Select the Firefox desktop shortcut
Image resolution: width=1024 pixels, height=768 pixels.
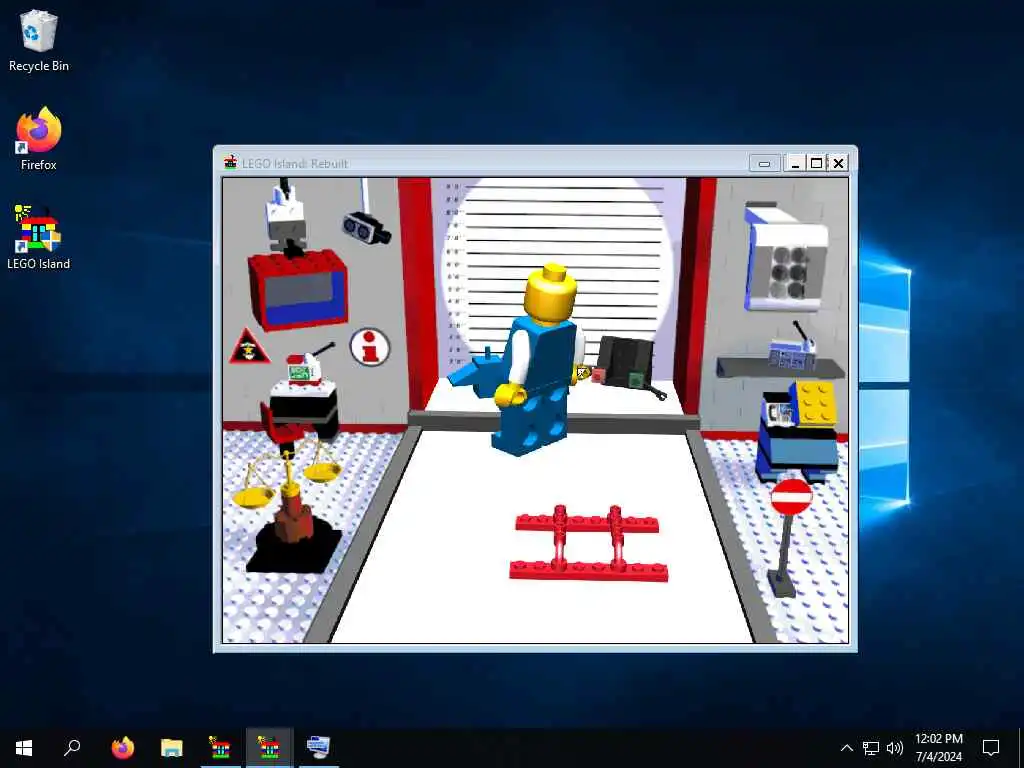pos(39,139)
